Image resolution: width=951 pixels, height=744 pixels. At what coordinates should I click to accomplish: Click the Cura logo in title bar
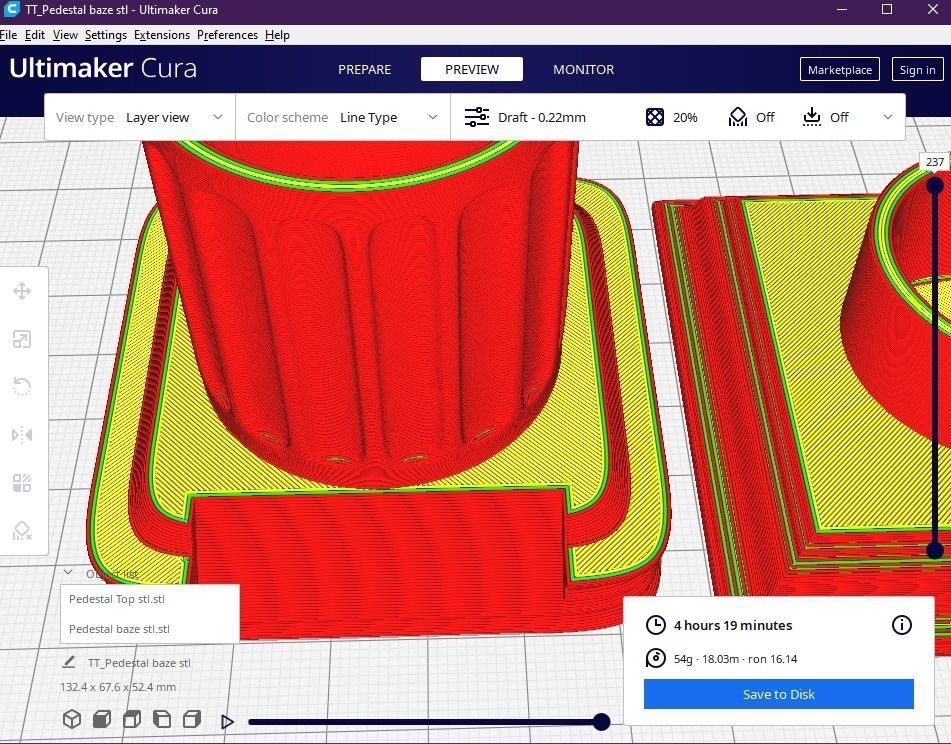click(11, 10)
